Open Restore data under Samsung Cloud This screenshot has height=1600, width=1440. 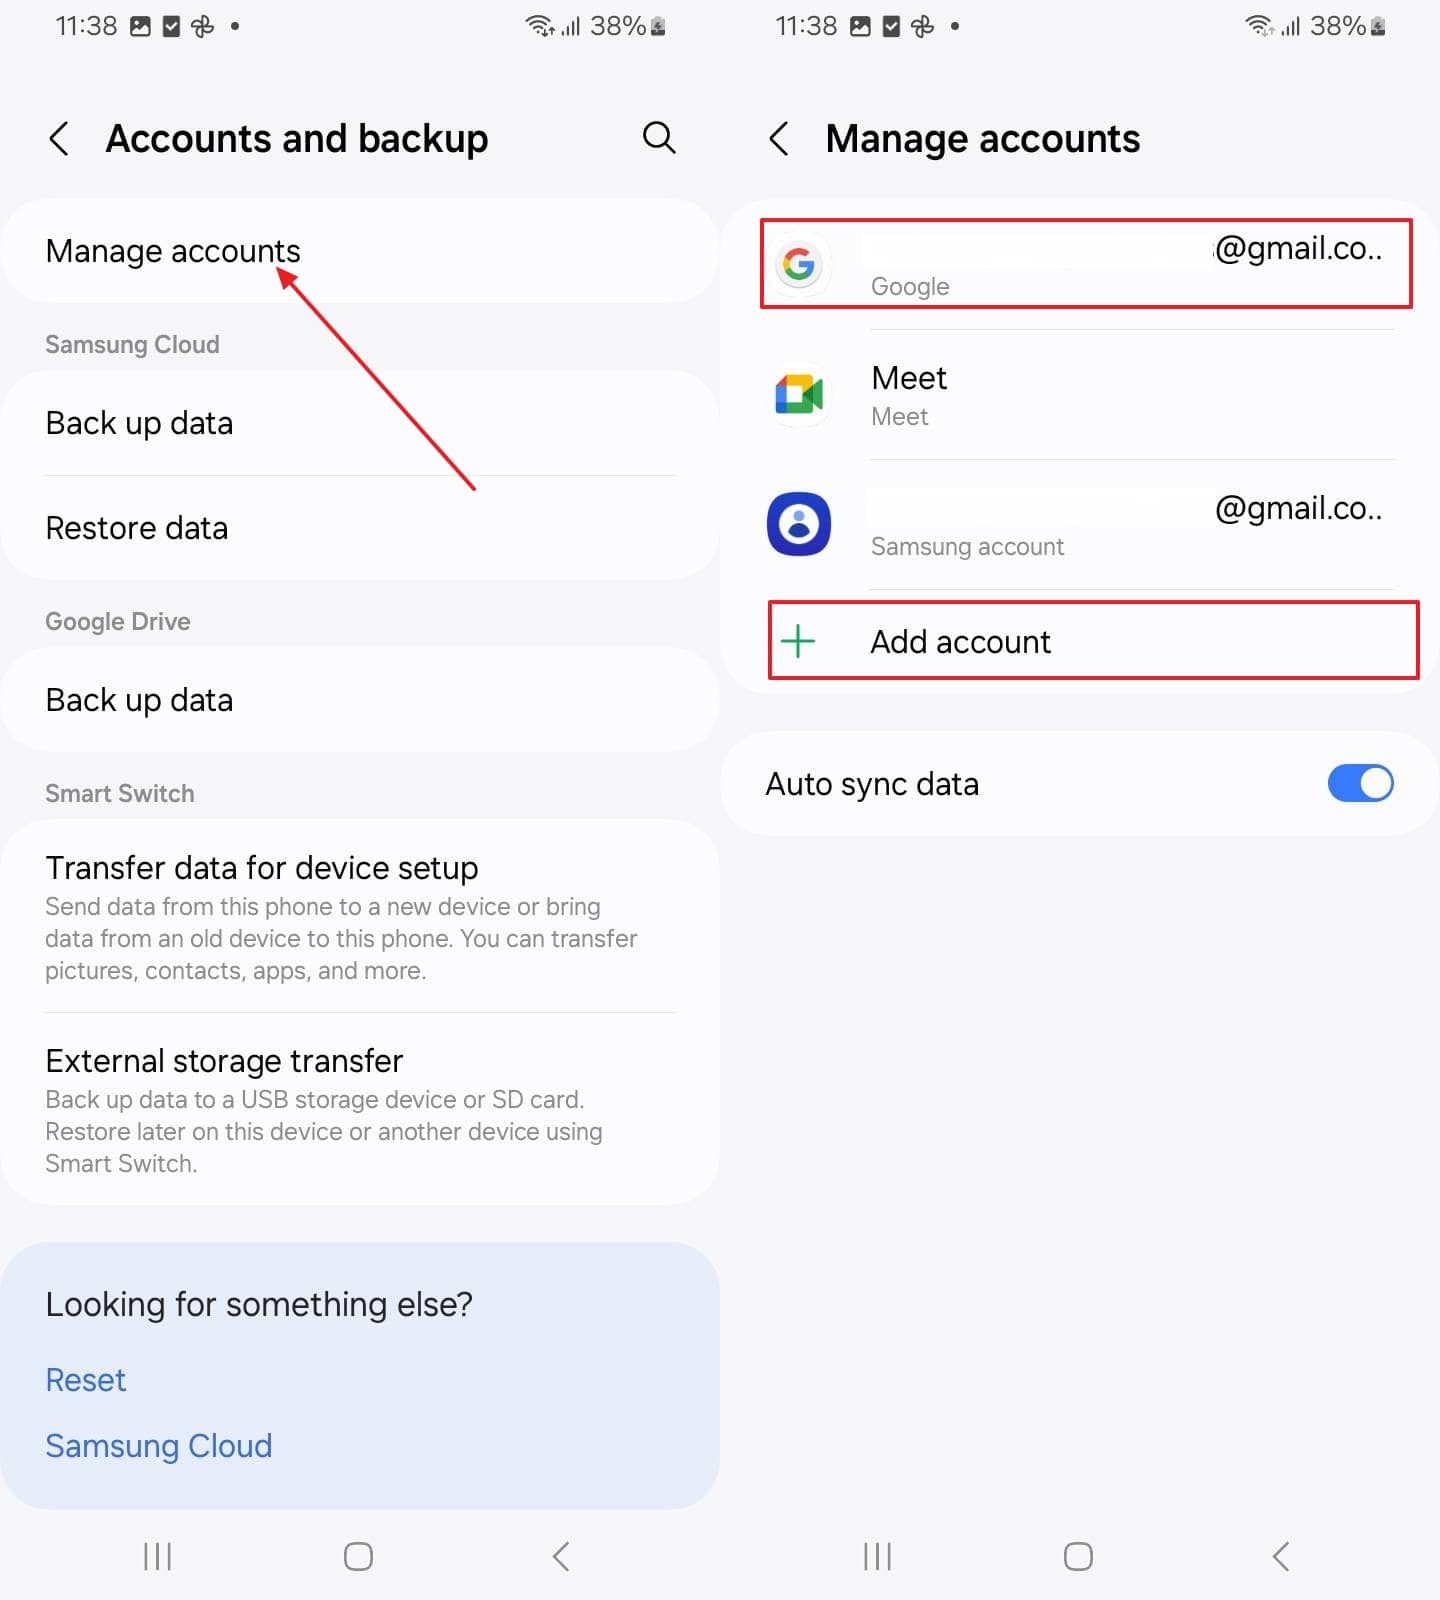click(x=360, y=528)
